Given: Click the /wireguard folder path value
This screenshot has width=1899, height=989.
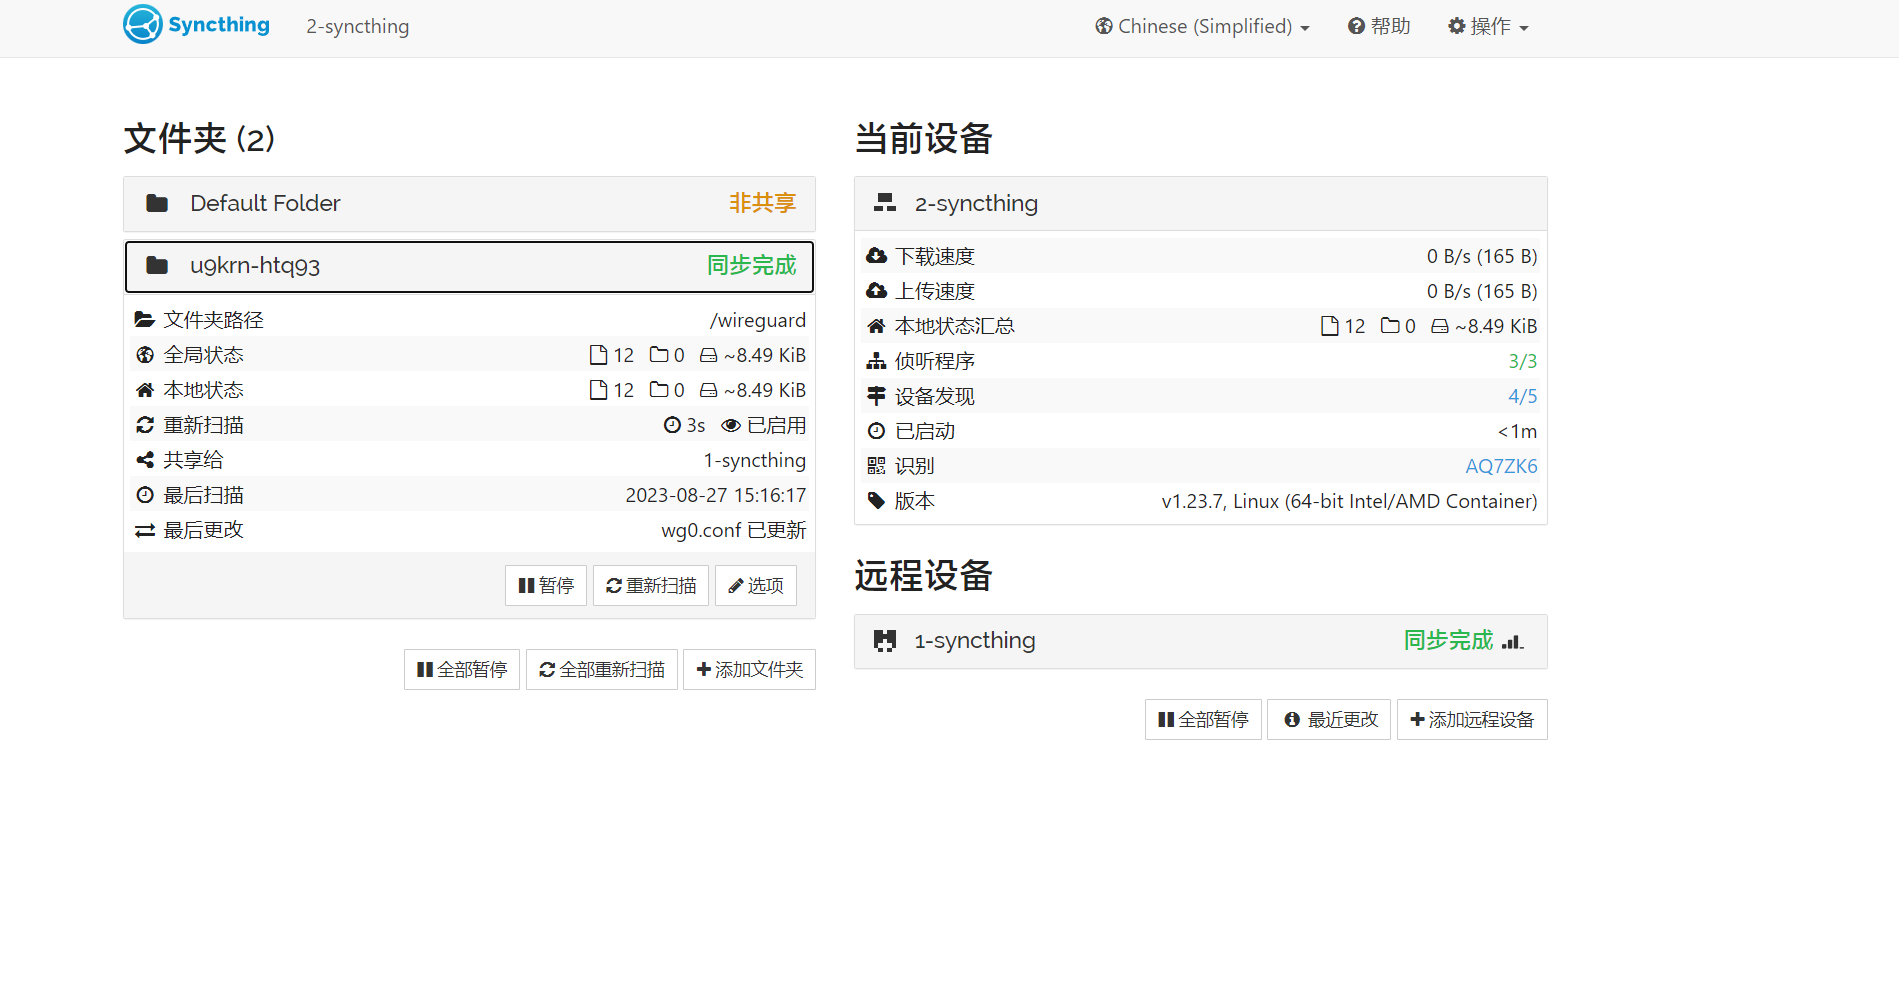Looking at the screenshot, I should [x=758, y=320].
